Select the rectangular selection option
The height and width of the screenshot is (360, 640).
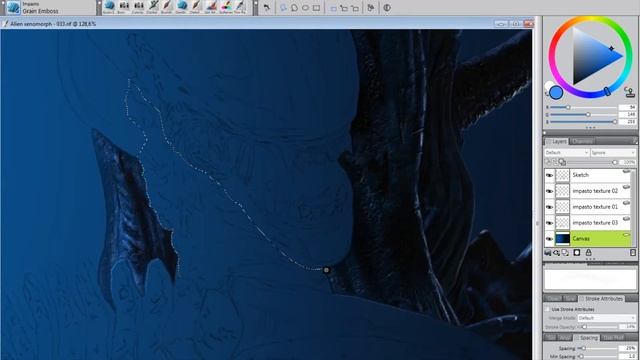coord(316,8)
